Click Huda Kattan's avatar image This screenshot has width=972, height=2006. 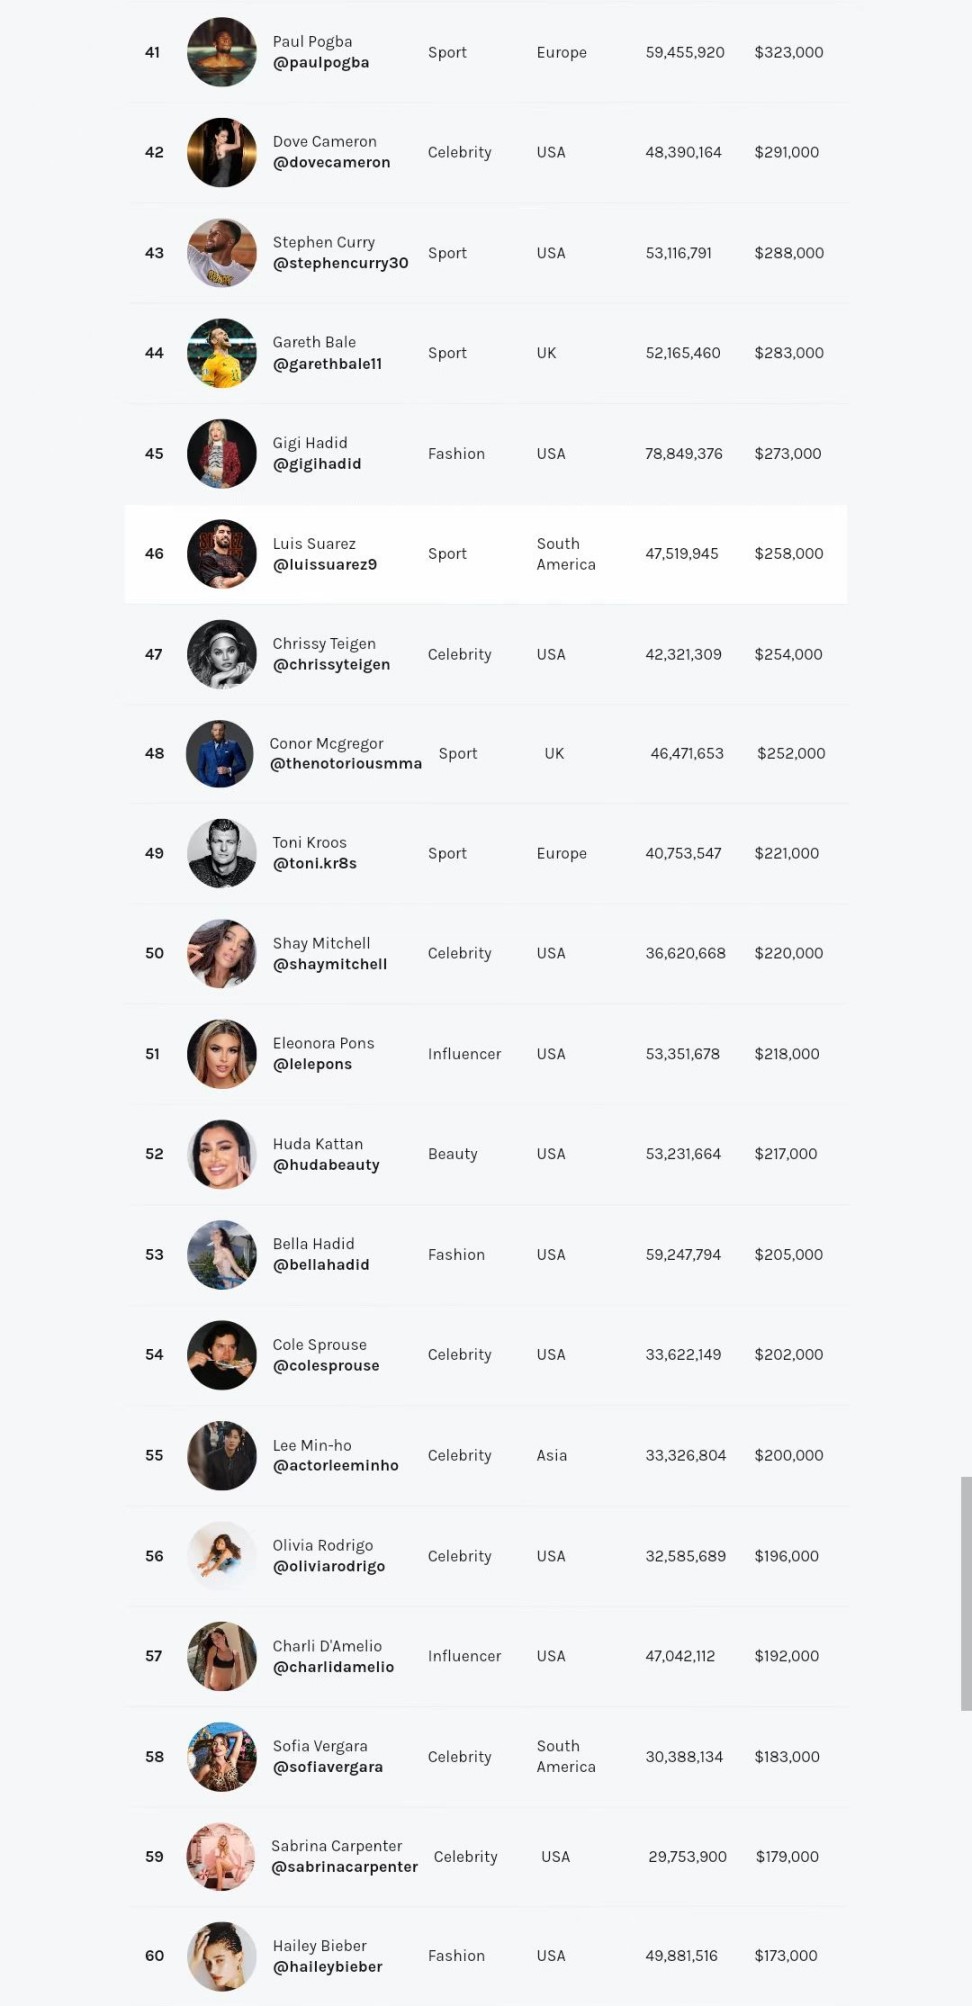pos(221,1154)
